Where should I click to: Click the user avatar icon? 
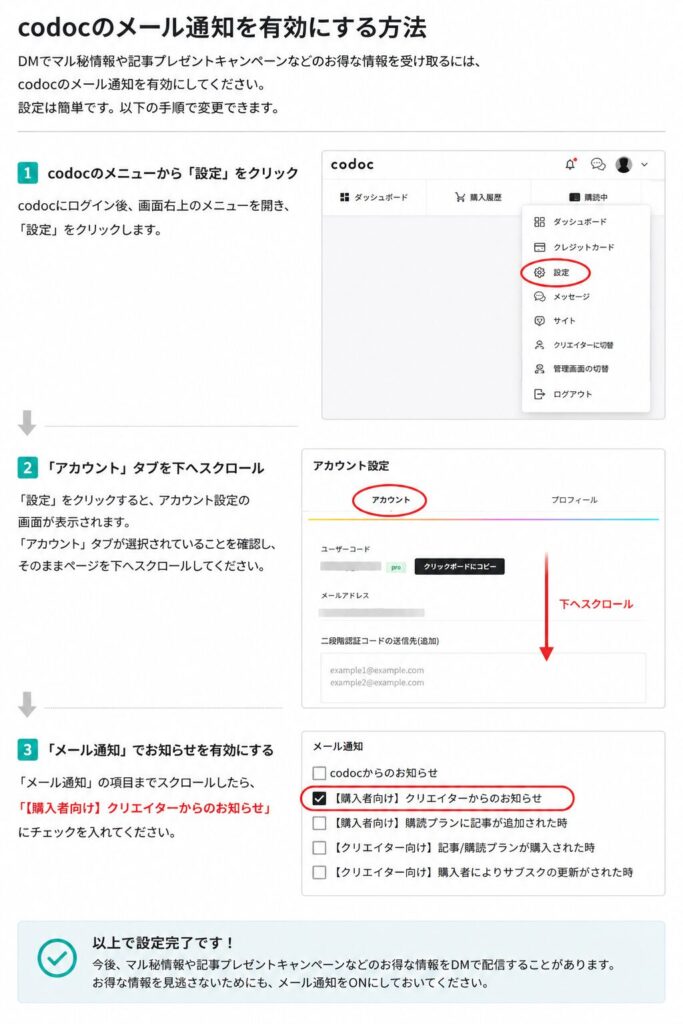pos(624,165)
